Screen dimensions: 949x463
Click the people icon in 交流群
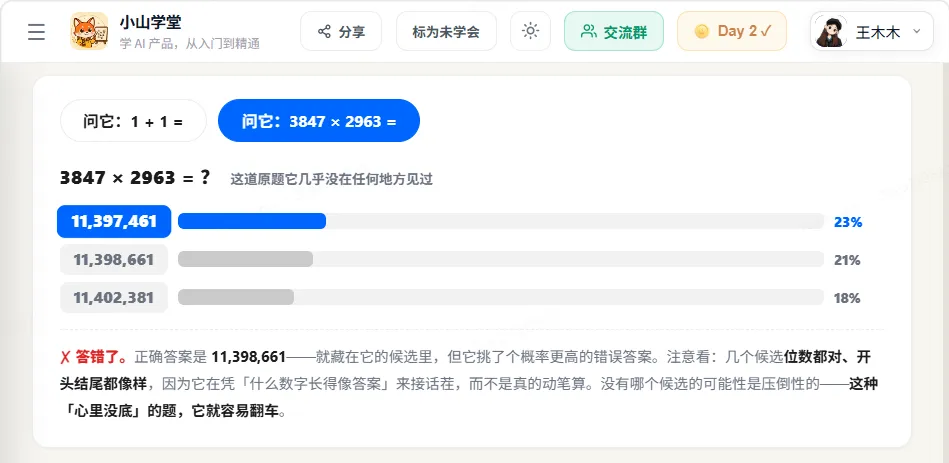click(588, 31)
